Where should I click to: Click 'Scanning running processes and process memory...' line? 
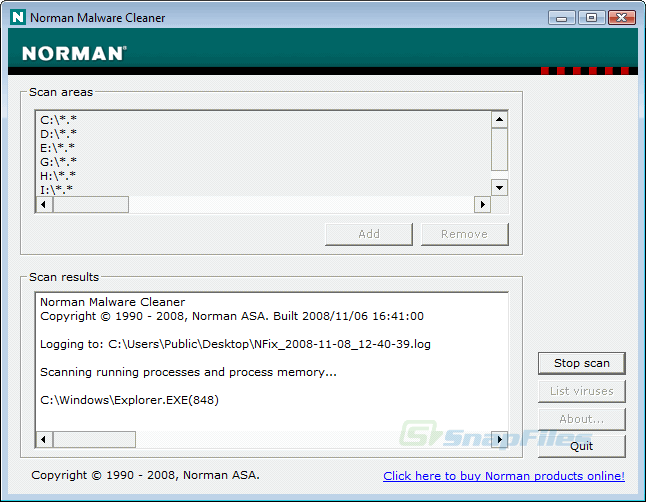click(188, 372)
